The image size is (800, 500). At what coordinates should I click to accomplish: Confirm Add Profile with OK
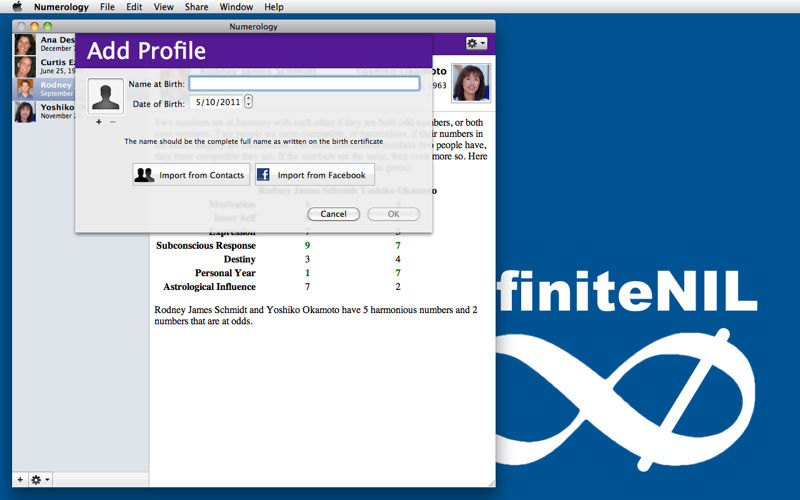click(393, 214)
